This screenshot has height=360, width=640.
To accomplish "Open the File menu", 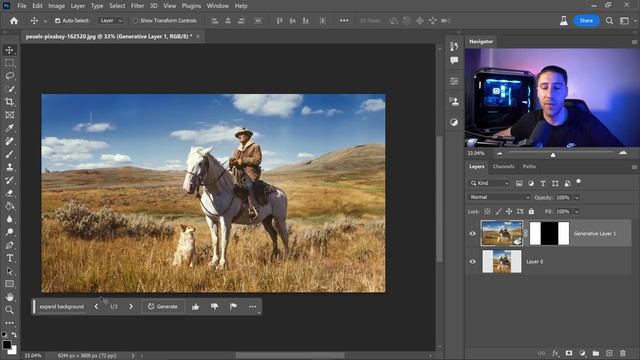I will click(22, 6).
